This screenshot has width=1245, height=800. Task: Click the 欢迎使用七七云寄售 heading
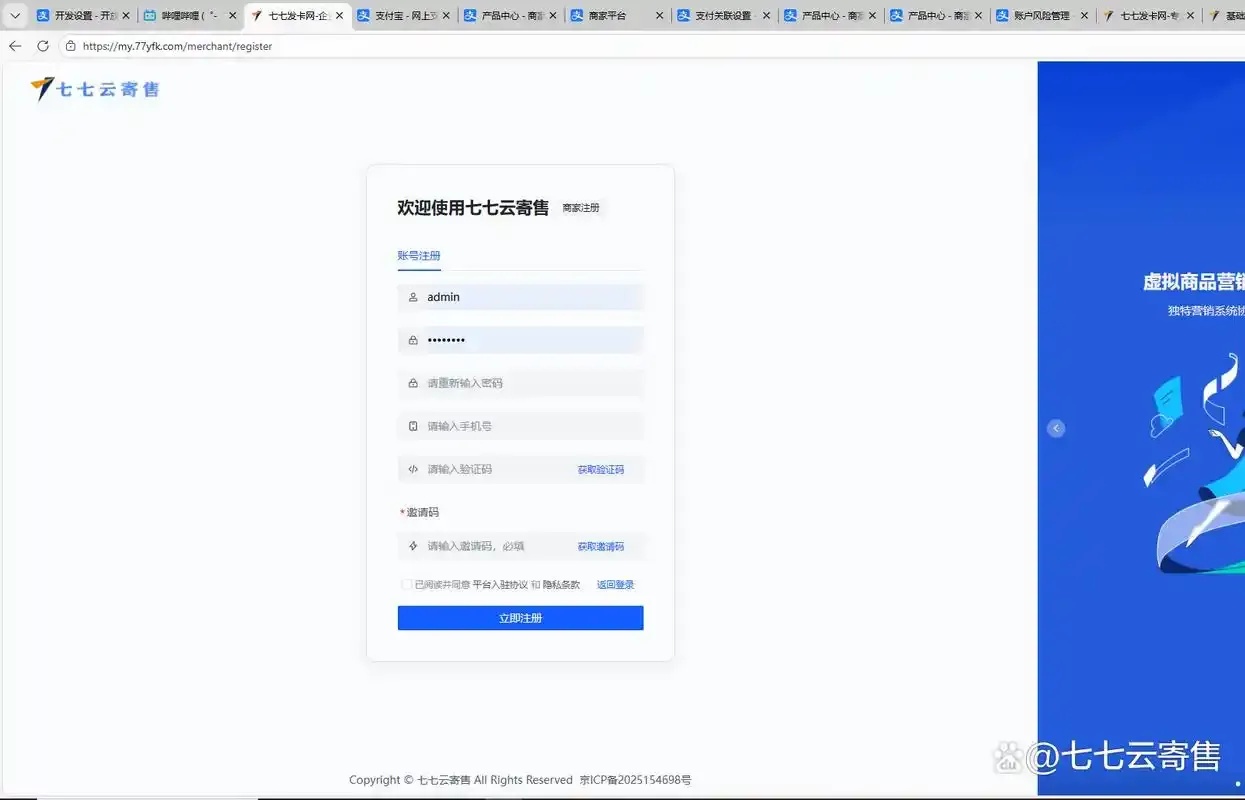473,208
